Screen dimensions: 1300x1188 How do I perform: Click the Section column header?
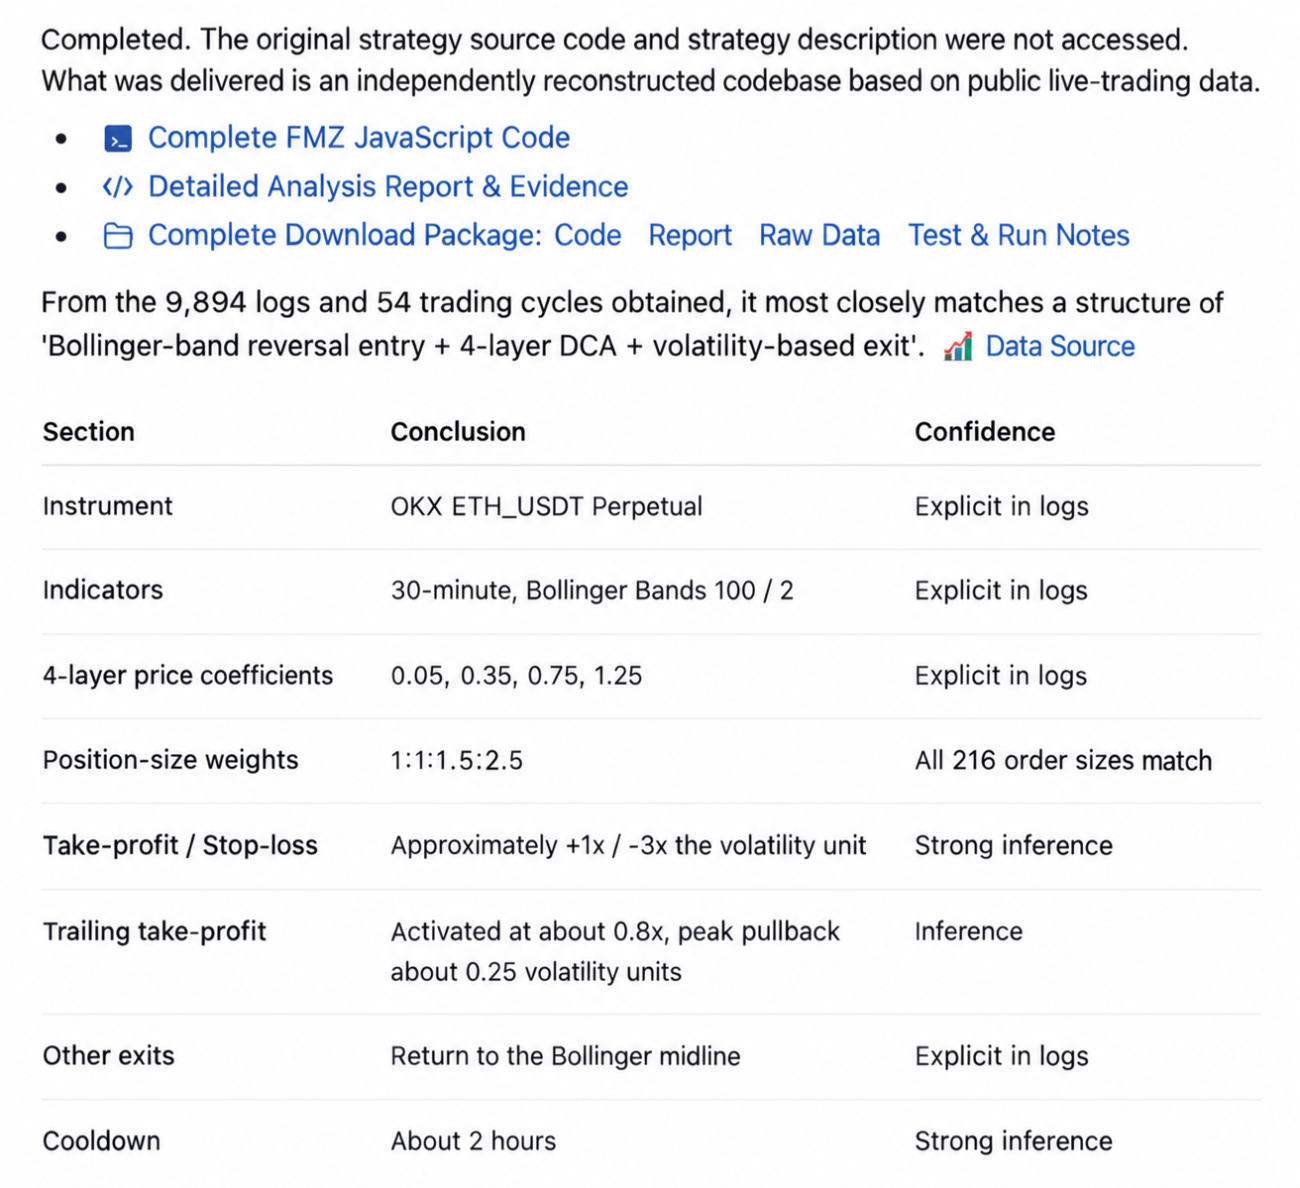pos(88,432)
